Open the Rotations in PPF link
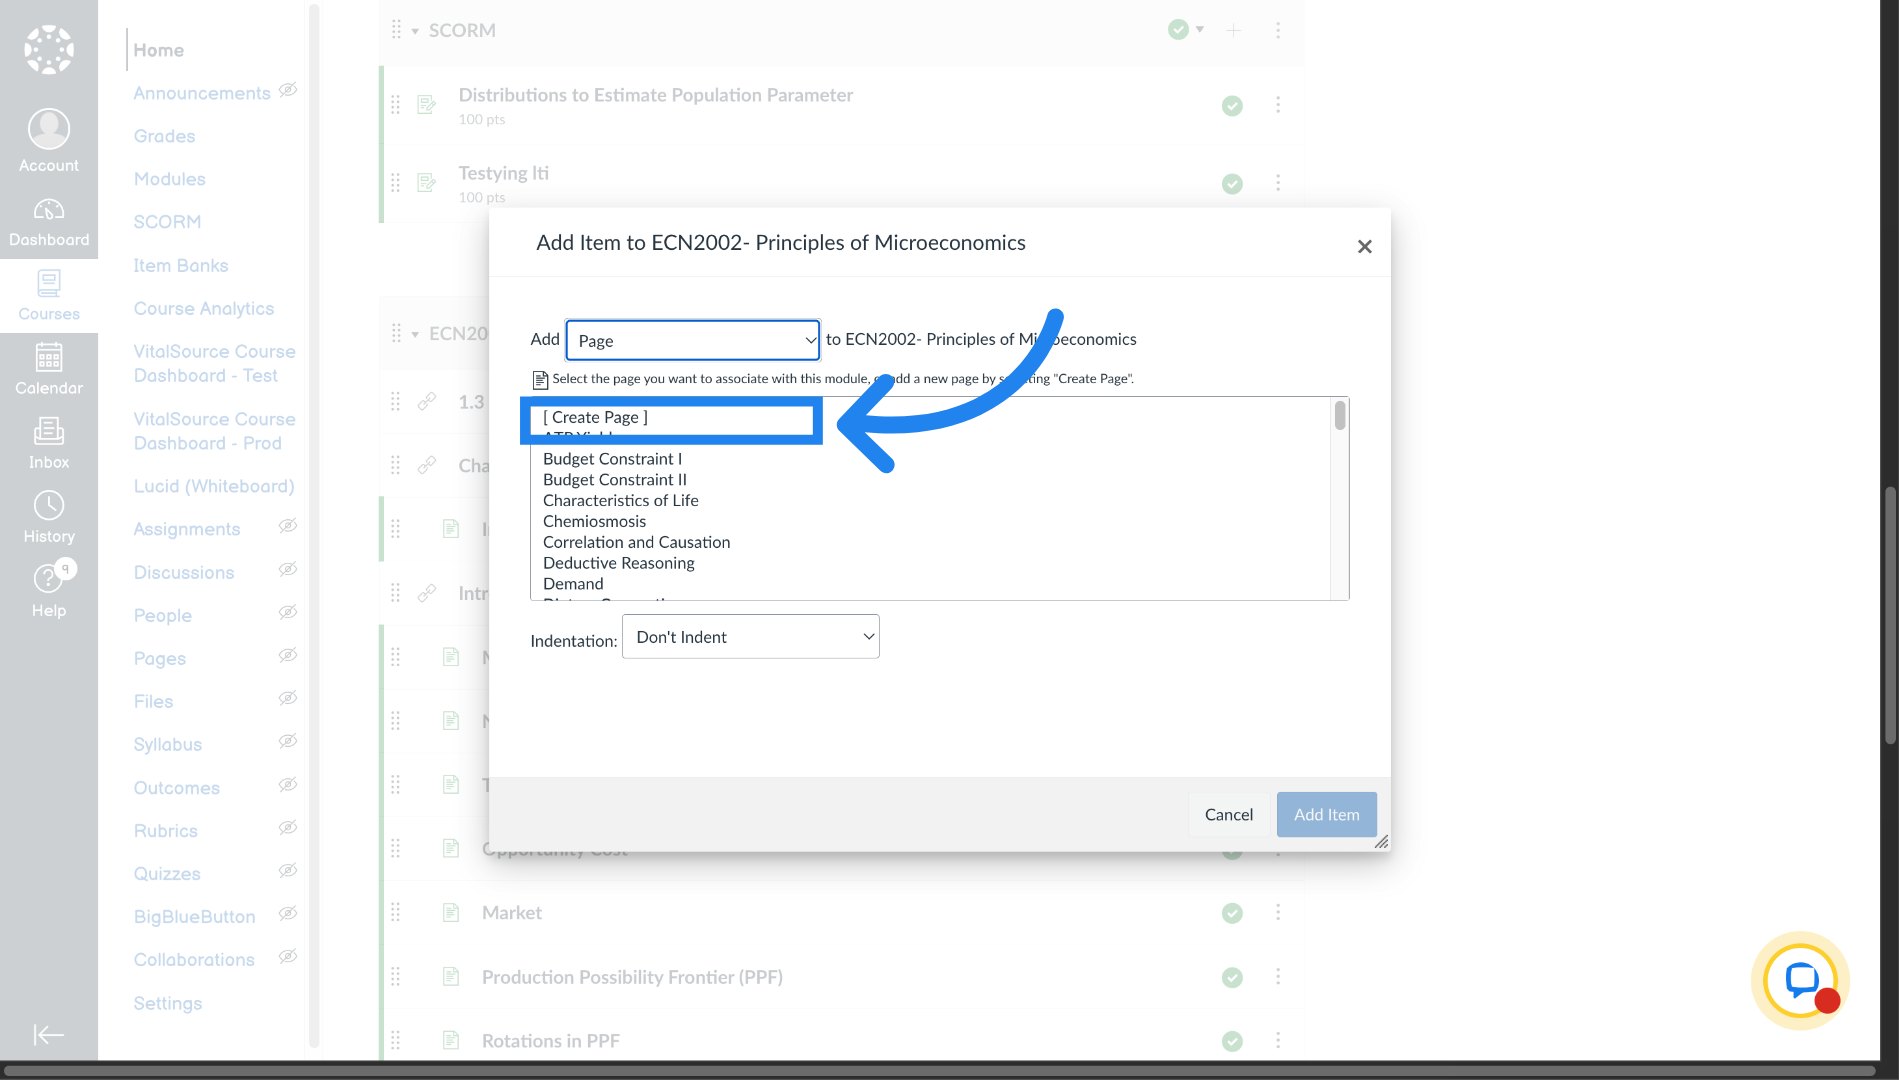This screenshot has height=1080, width=1899. (x=551, y=1041)
